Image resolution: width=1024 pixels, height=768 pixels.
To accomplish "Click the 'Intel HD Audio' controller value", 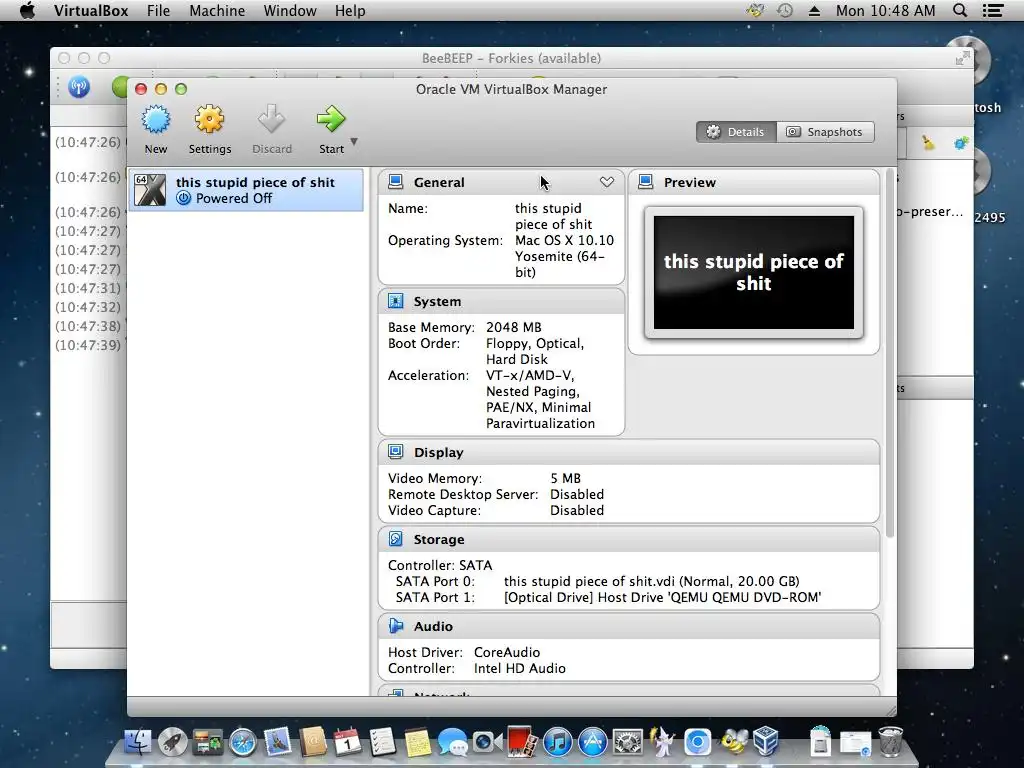I will tap(519, 668).
